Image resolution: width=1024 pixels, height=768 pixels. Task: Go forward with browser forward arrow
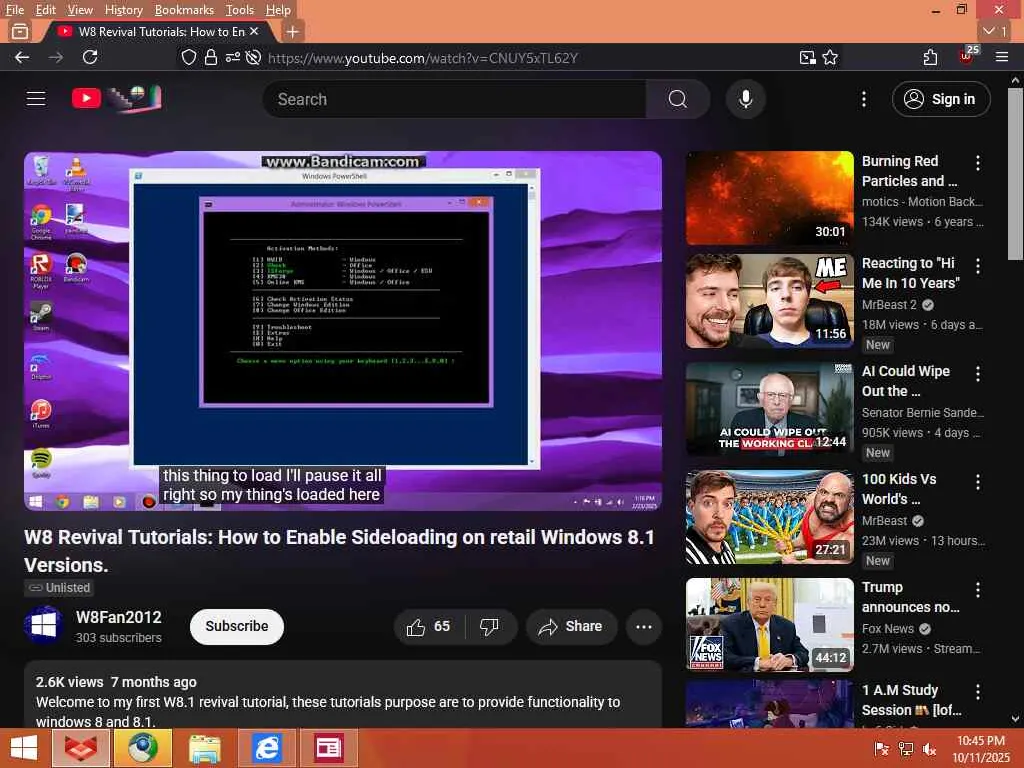click(56, 57)
